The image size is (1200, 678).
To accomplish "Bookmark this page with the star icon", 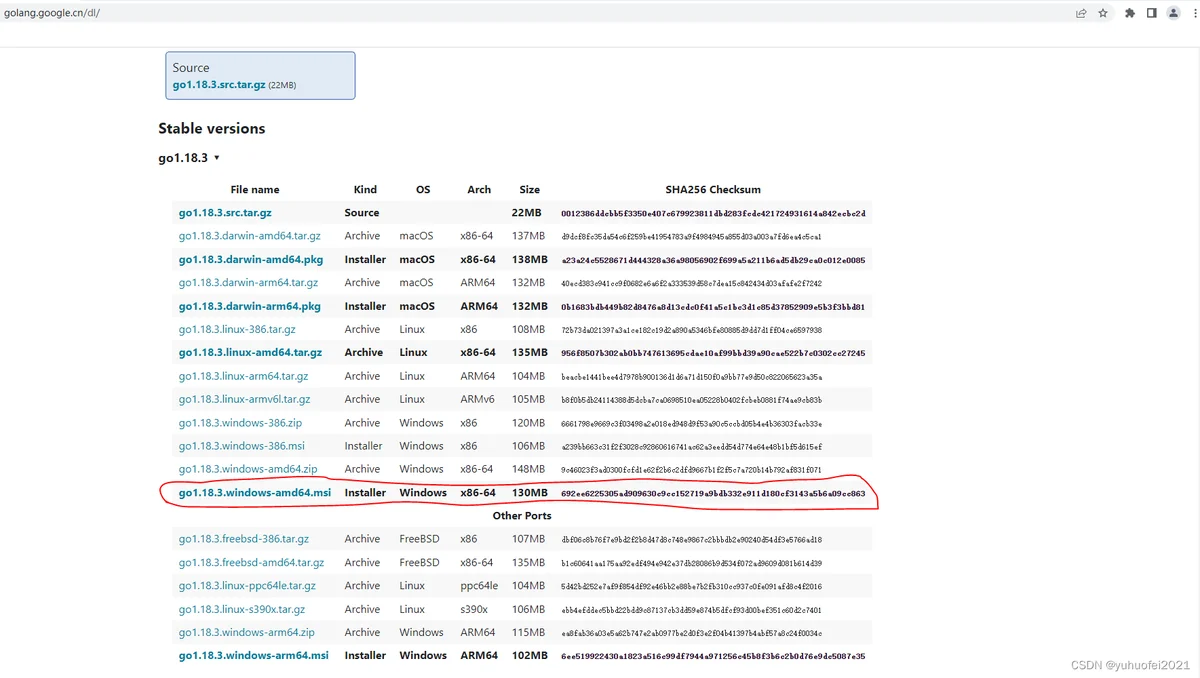I will tap(1103, 13).
